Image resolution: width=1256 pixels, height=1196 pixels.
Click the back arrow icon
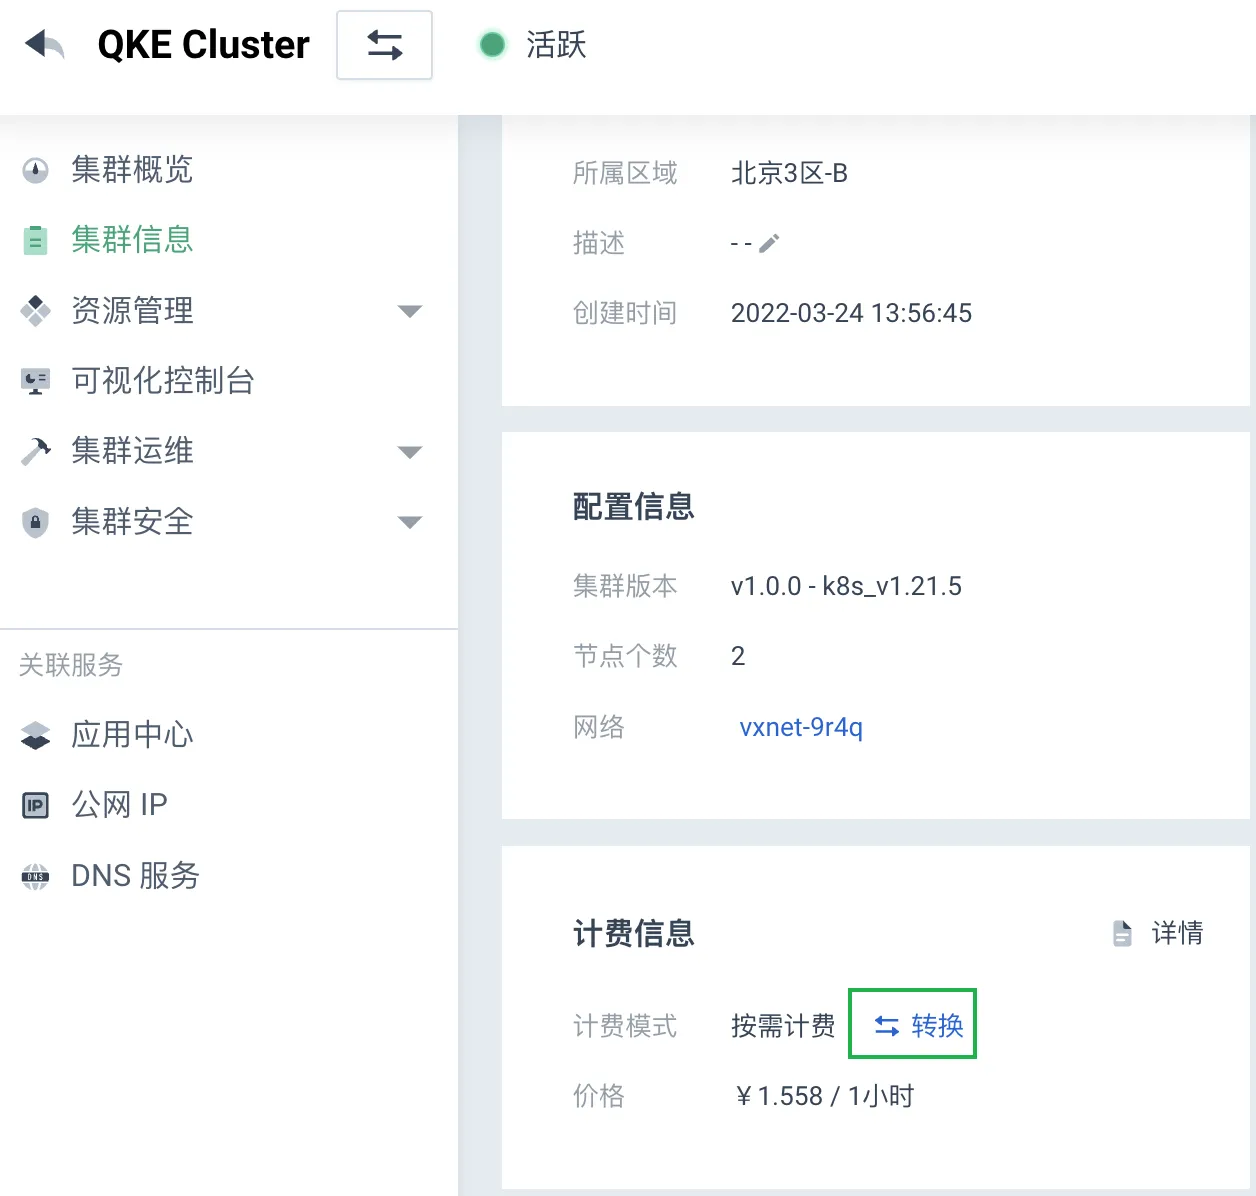click(x=44, y=45)
